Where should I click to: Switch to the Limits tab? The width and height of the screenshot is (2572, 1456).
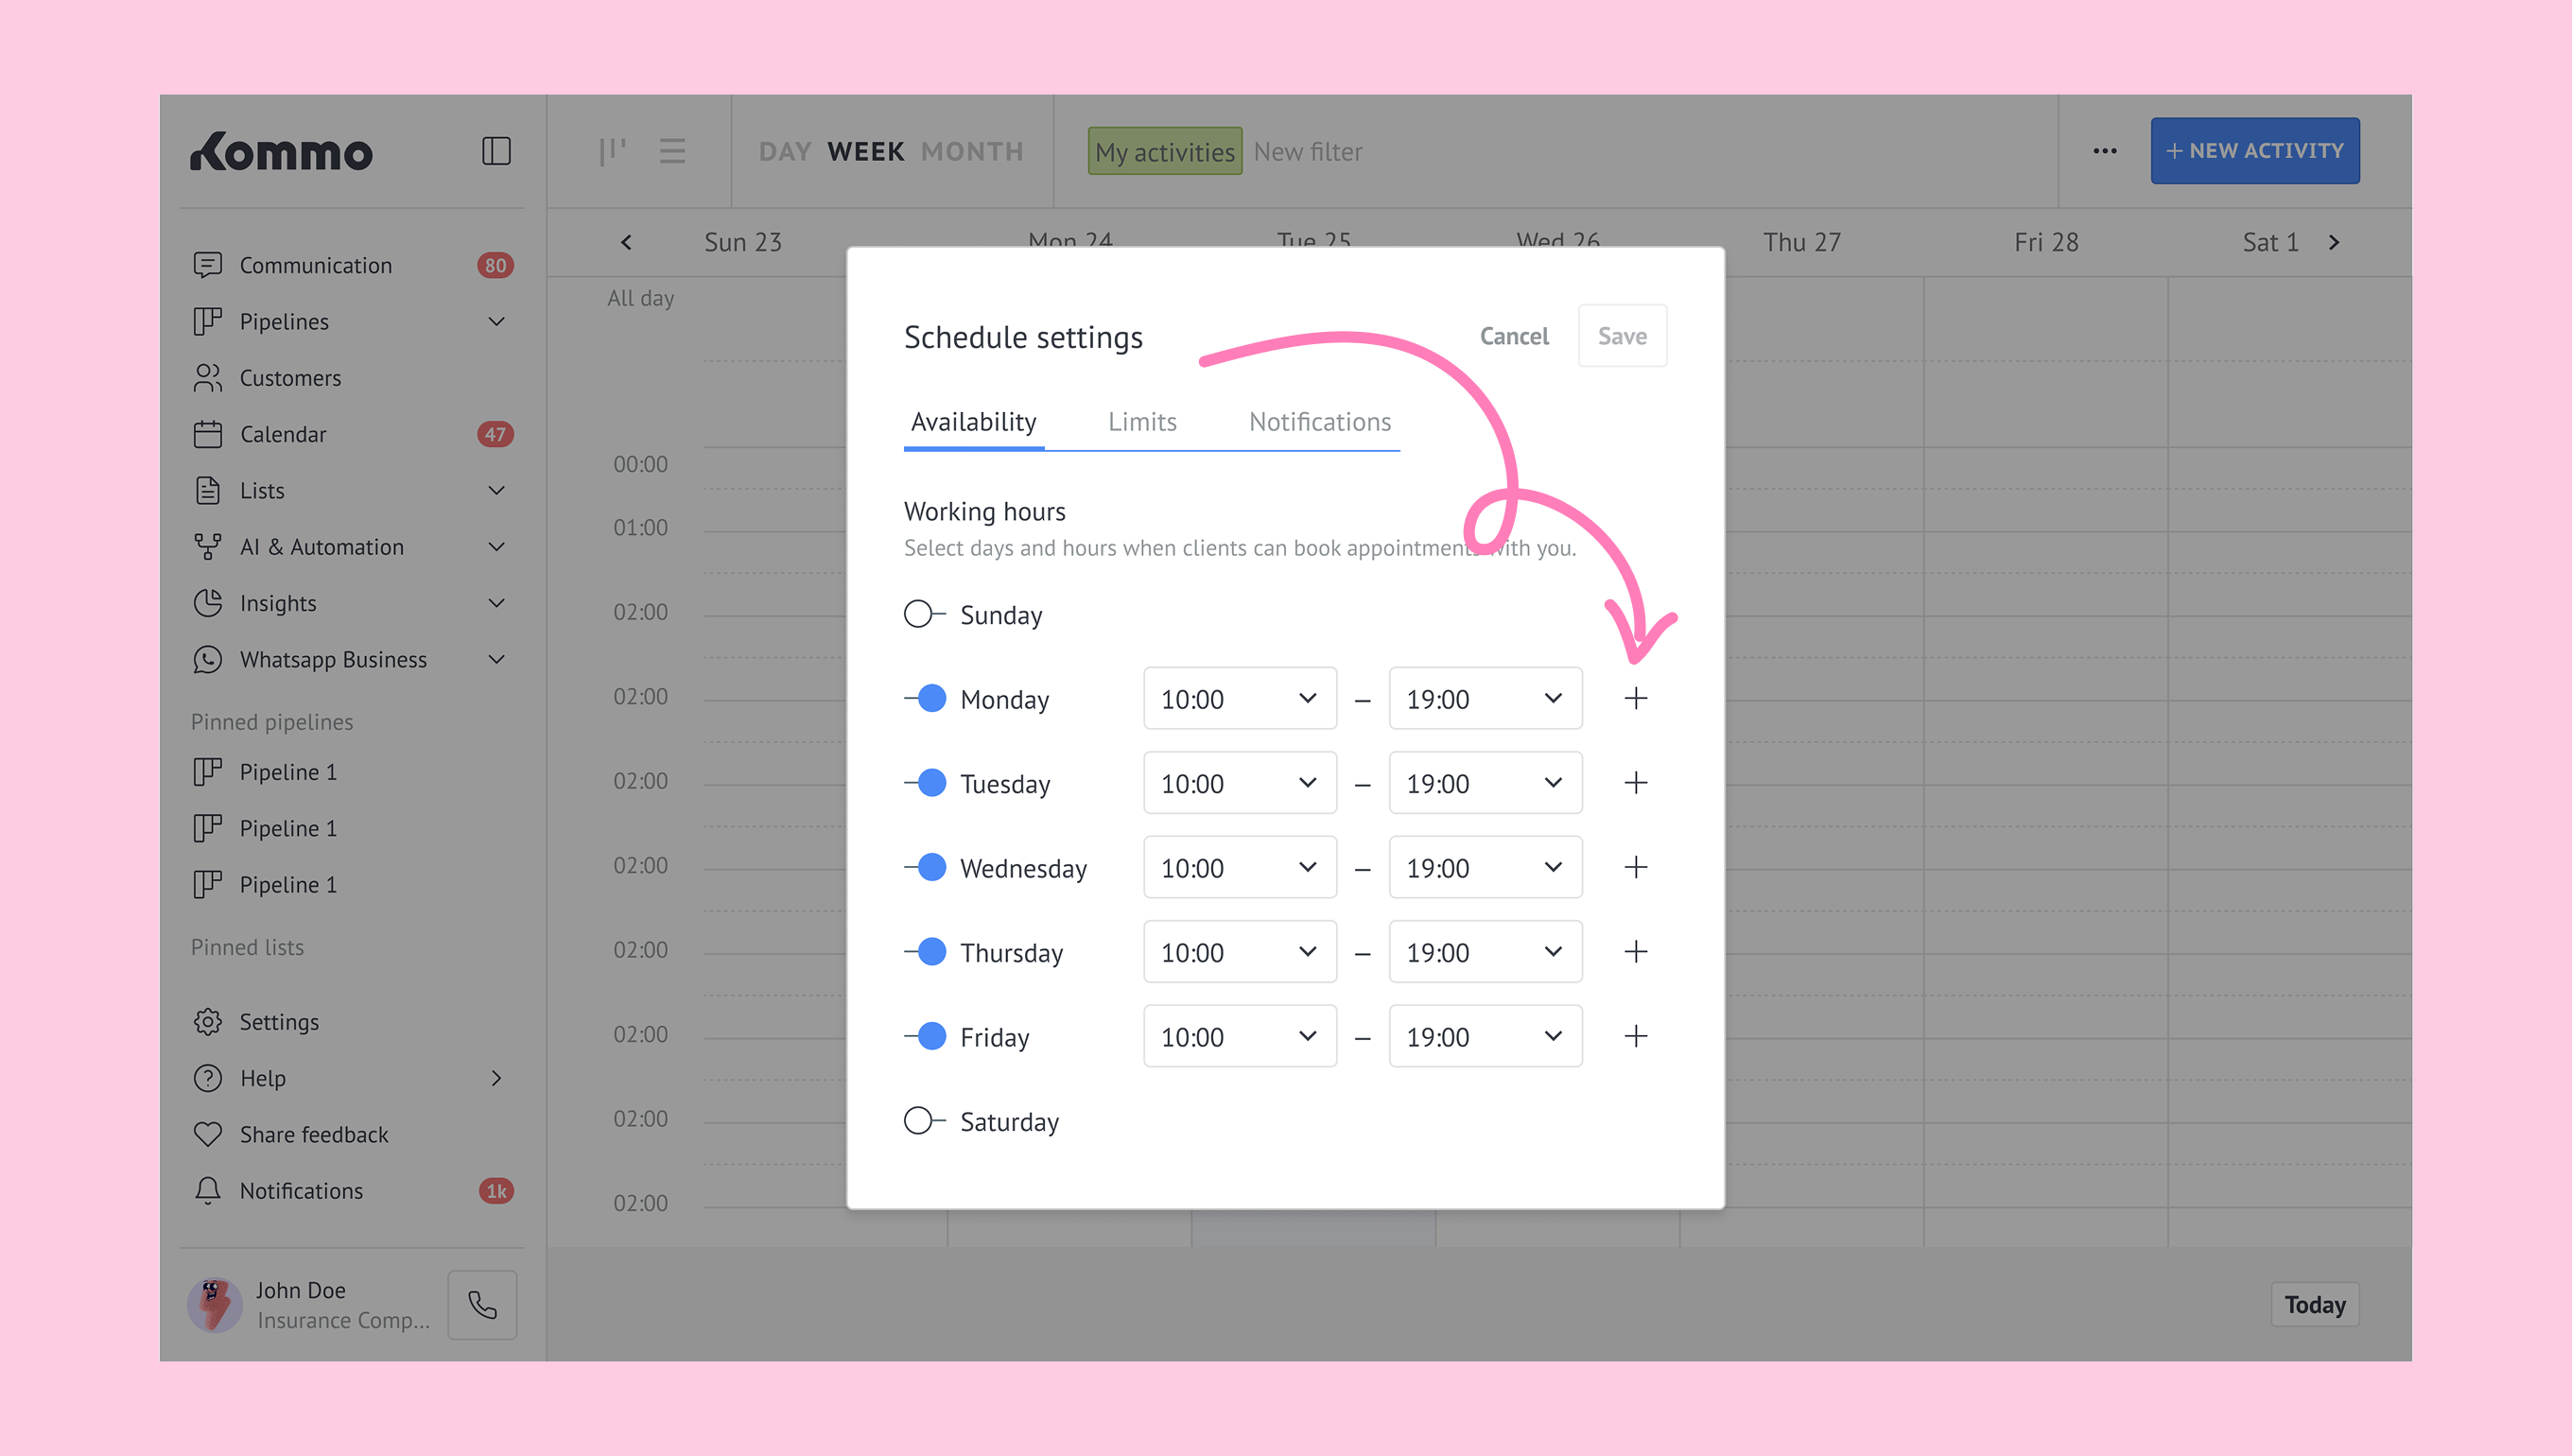point(1142,422)
